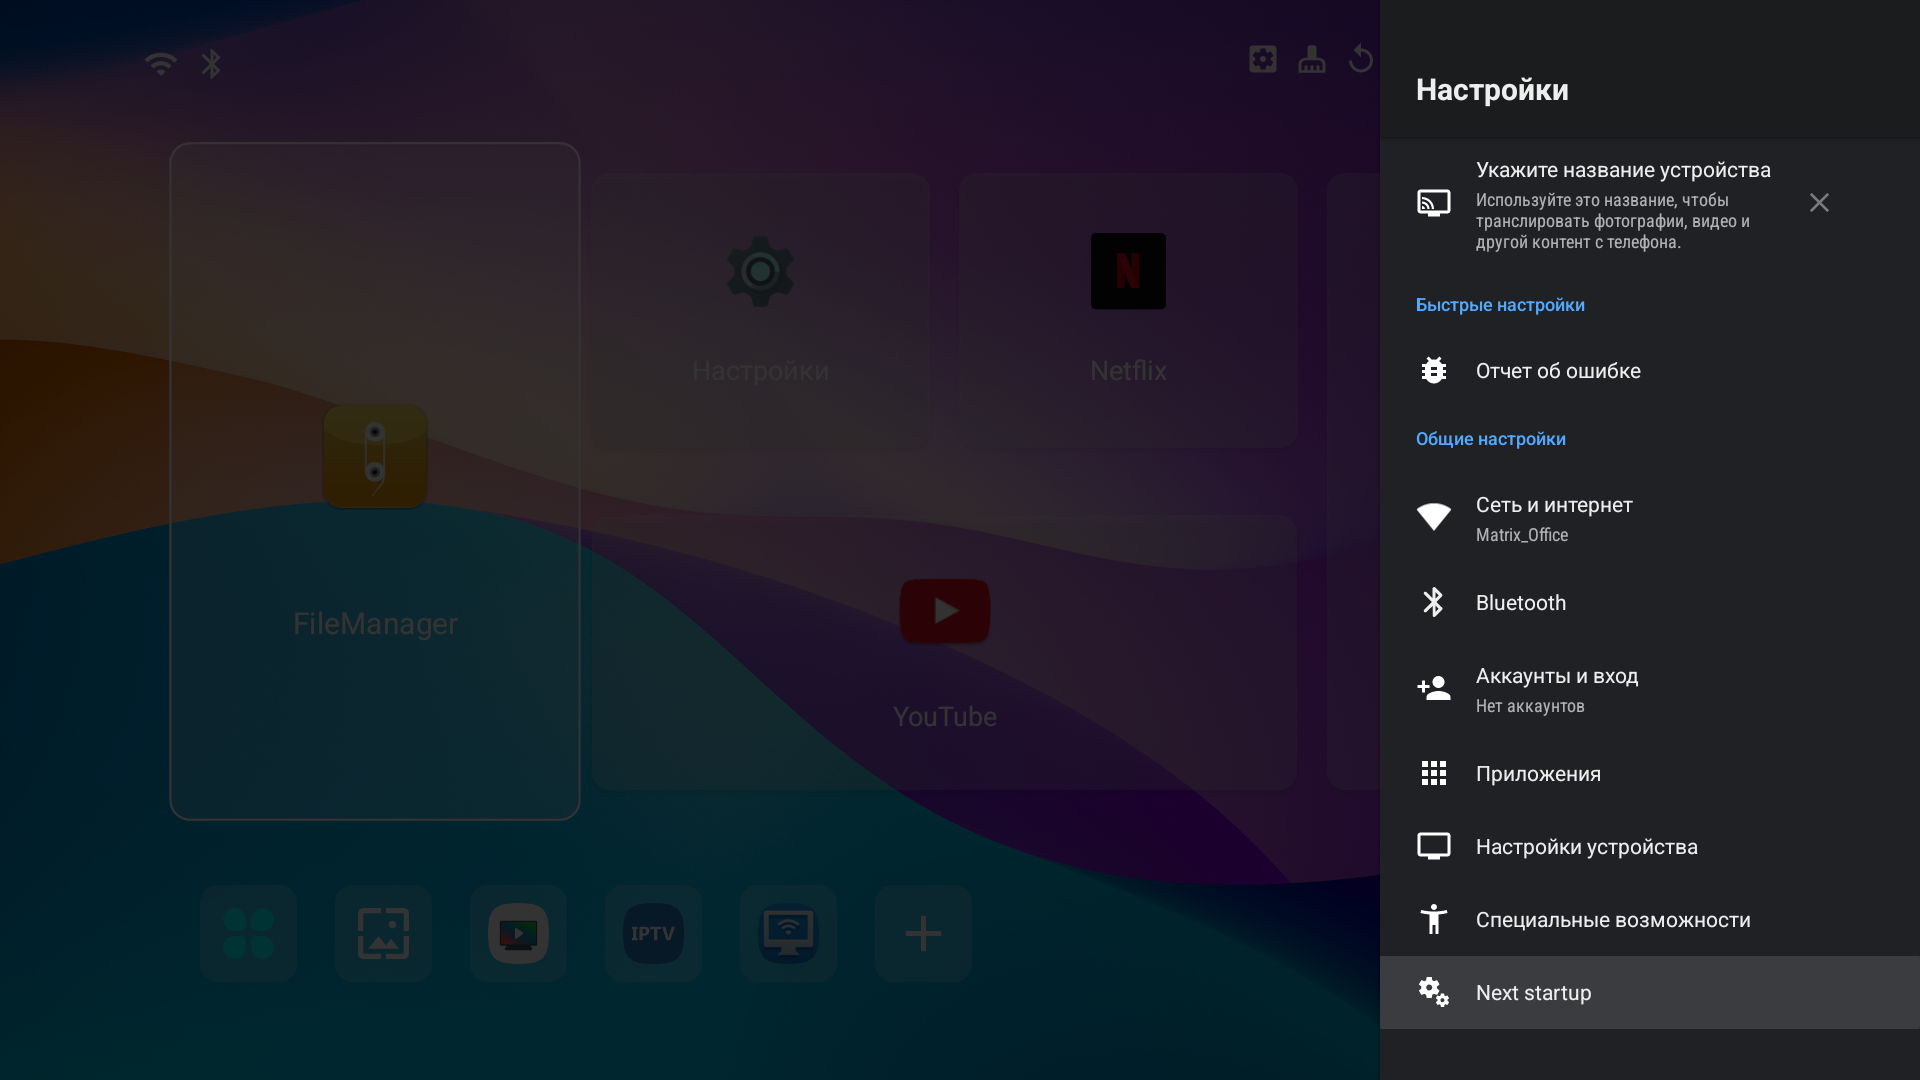Click the cast device name icon
This screenshot has width=1920, height=1080.
[1433, 203]
